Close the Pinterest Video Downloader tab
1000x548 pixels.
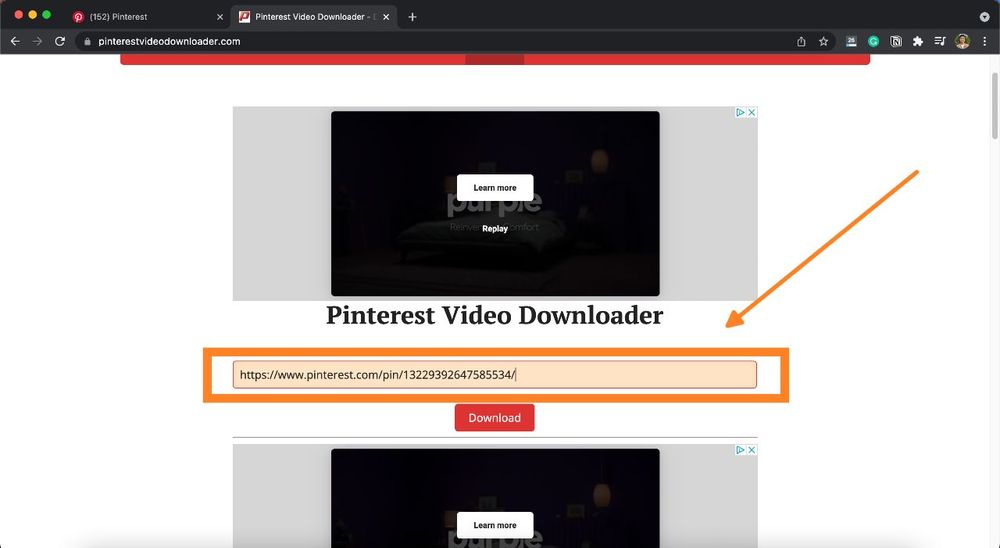click(x=386, y=17)
